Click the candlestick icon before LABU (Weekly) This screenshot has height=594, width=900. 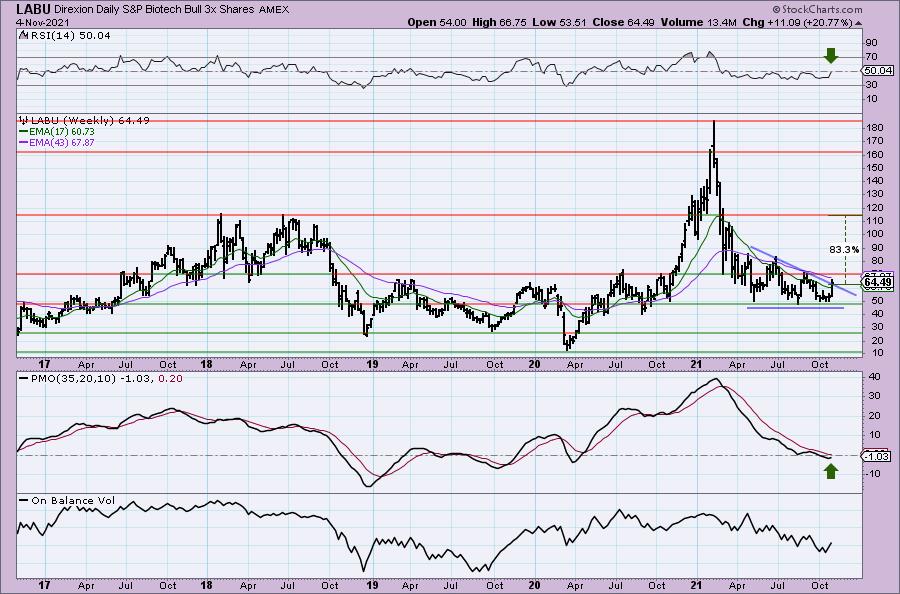click(x=23, y=121)
